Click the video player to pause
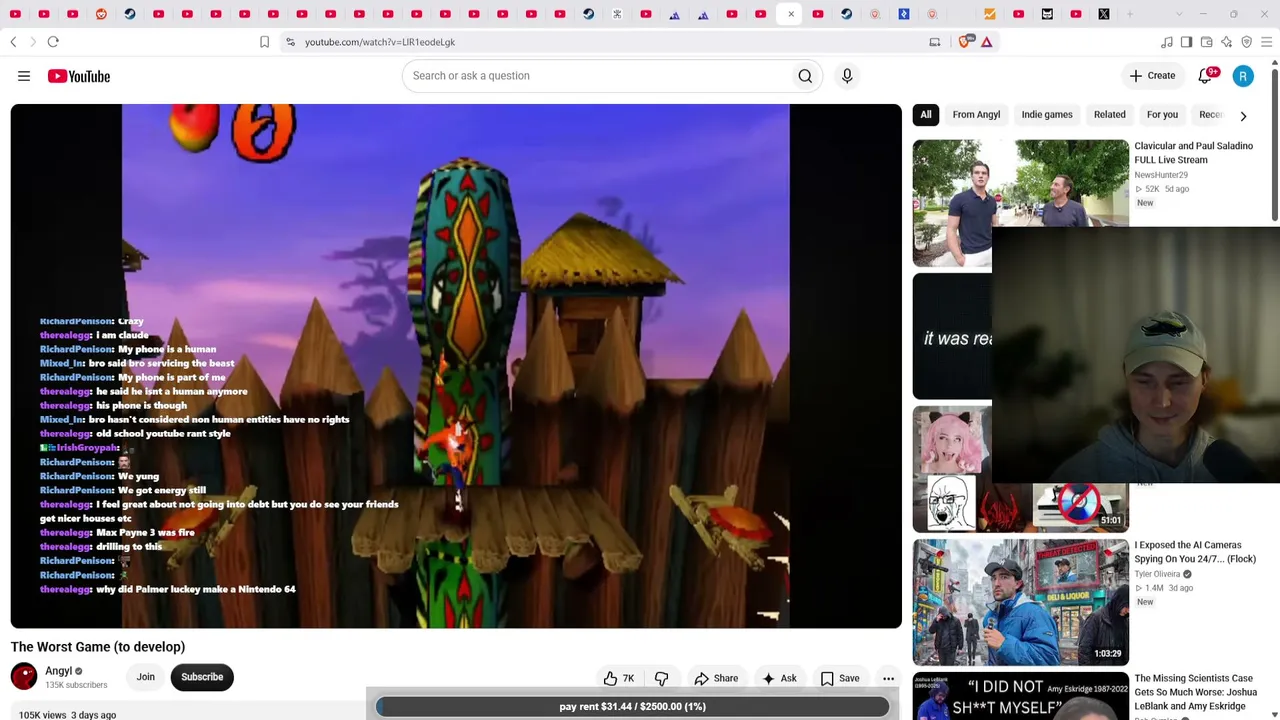Viewport: 1280px width, 720px height. (x=456, y=366)
